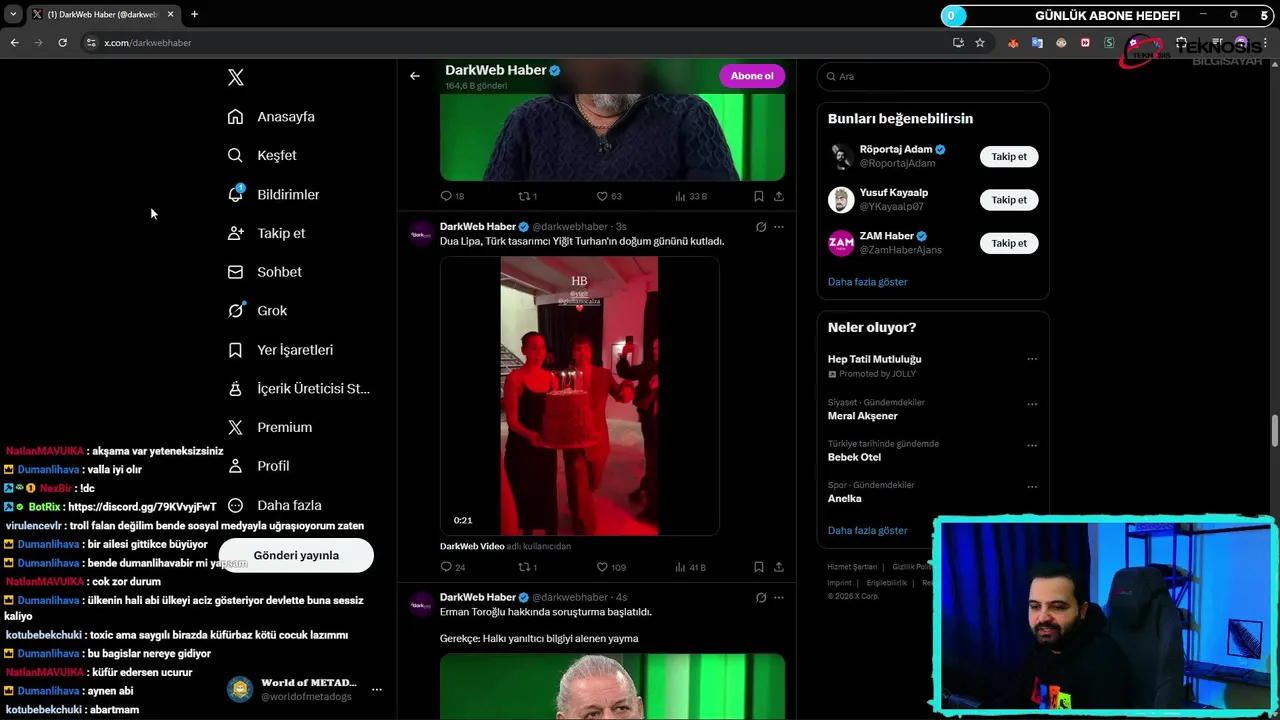This screenshot has height=720, width=1280.
Task: Open Sohbet messages
Action: pyautogui.click(x=264, y=272)
